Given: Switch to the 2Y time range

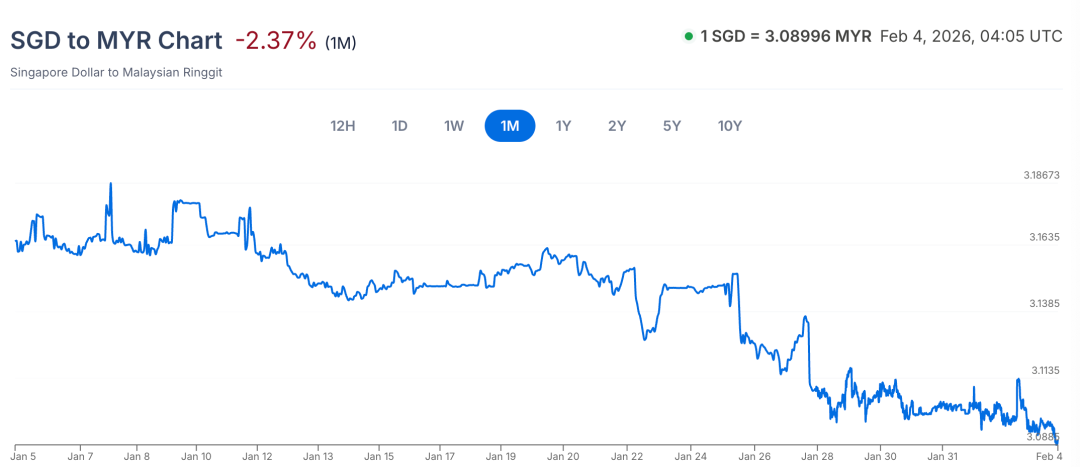Looking at the screenshot, I should pos(617,126).
